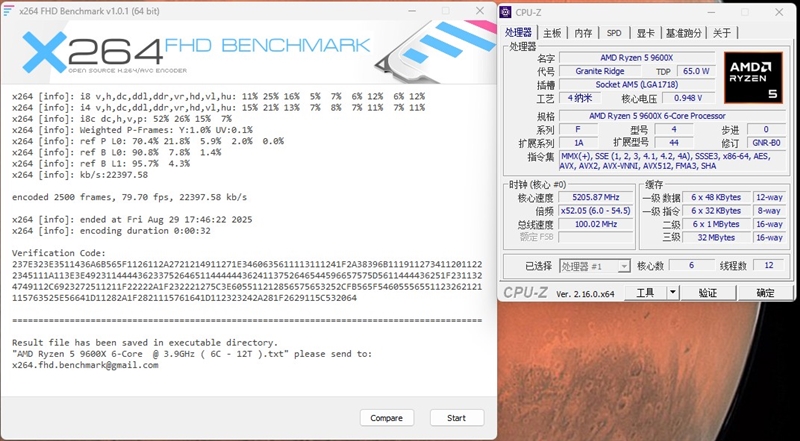
Task: Open the 基准跑分 benchmark tab
Action: 684,33
